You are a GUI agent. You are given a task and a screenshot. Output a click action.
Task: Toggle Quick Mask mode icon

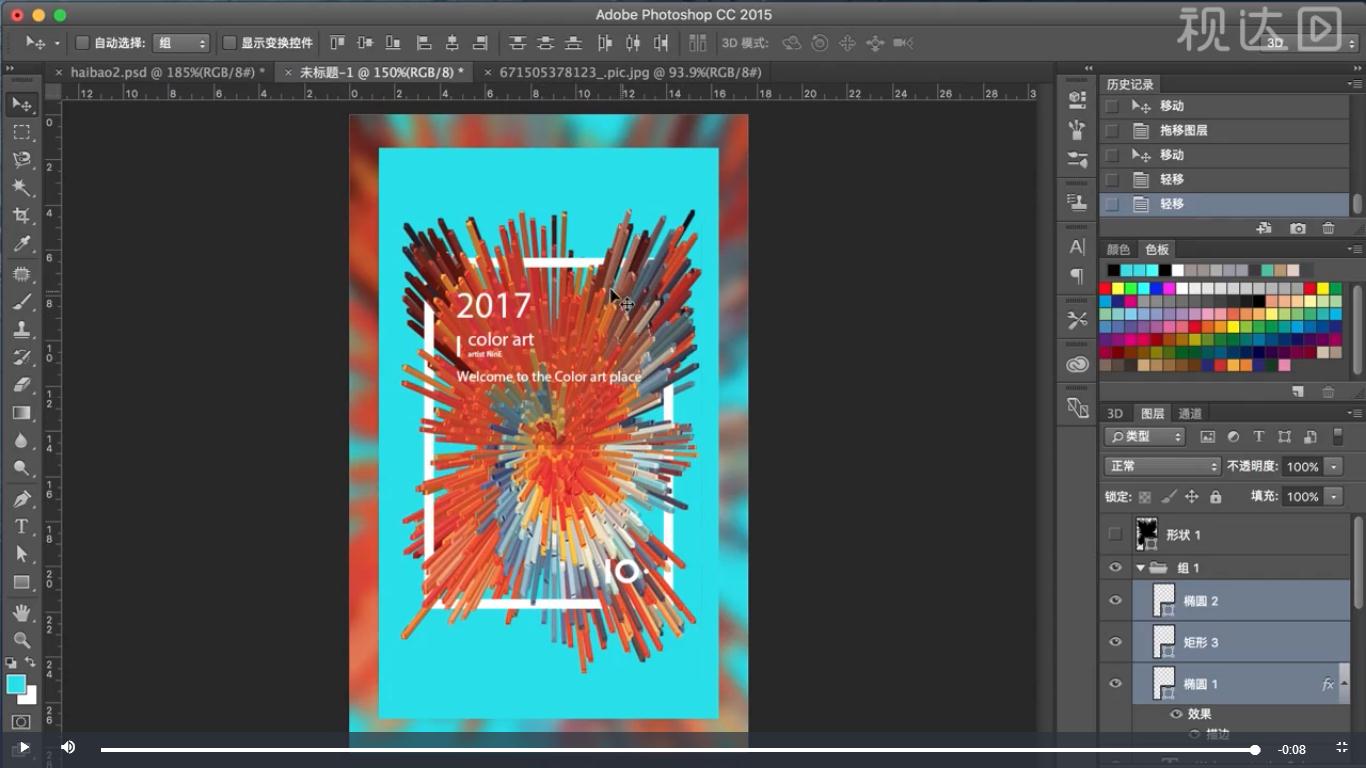[x=21, y=721]
